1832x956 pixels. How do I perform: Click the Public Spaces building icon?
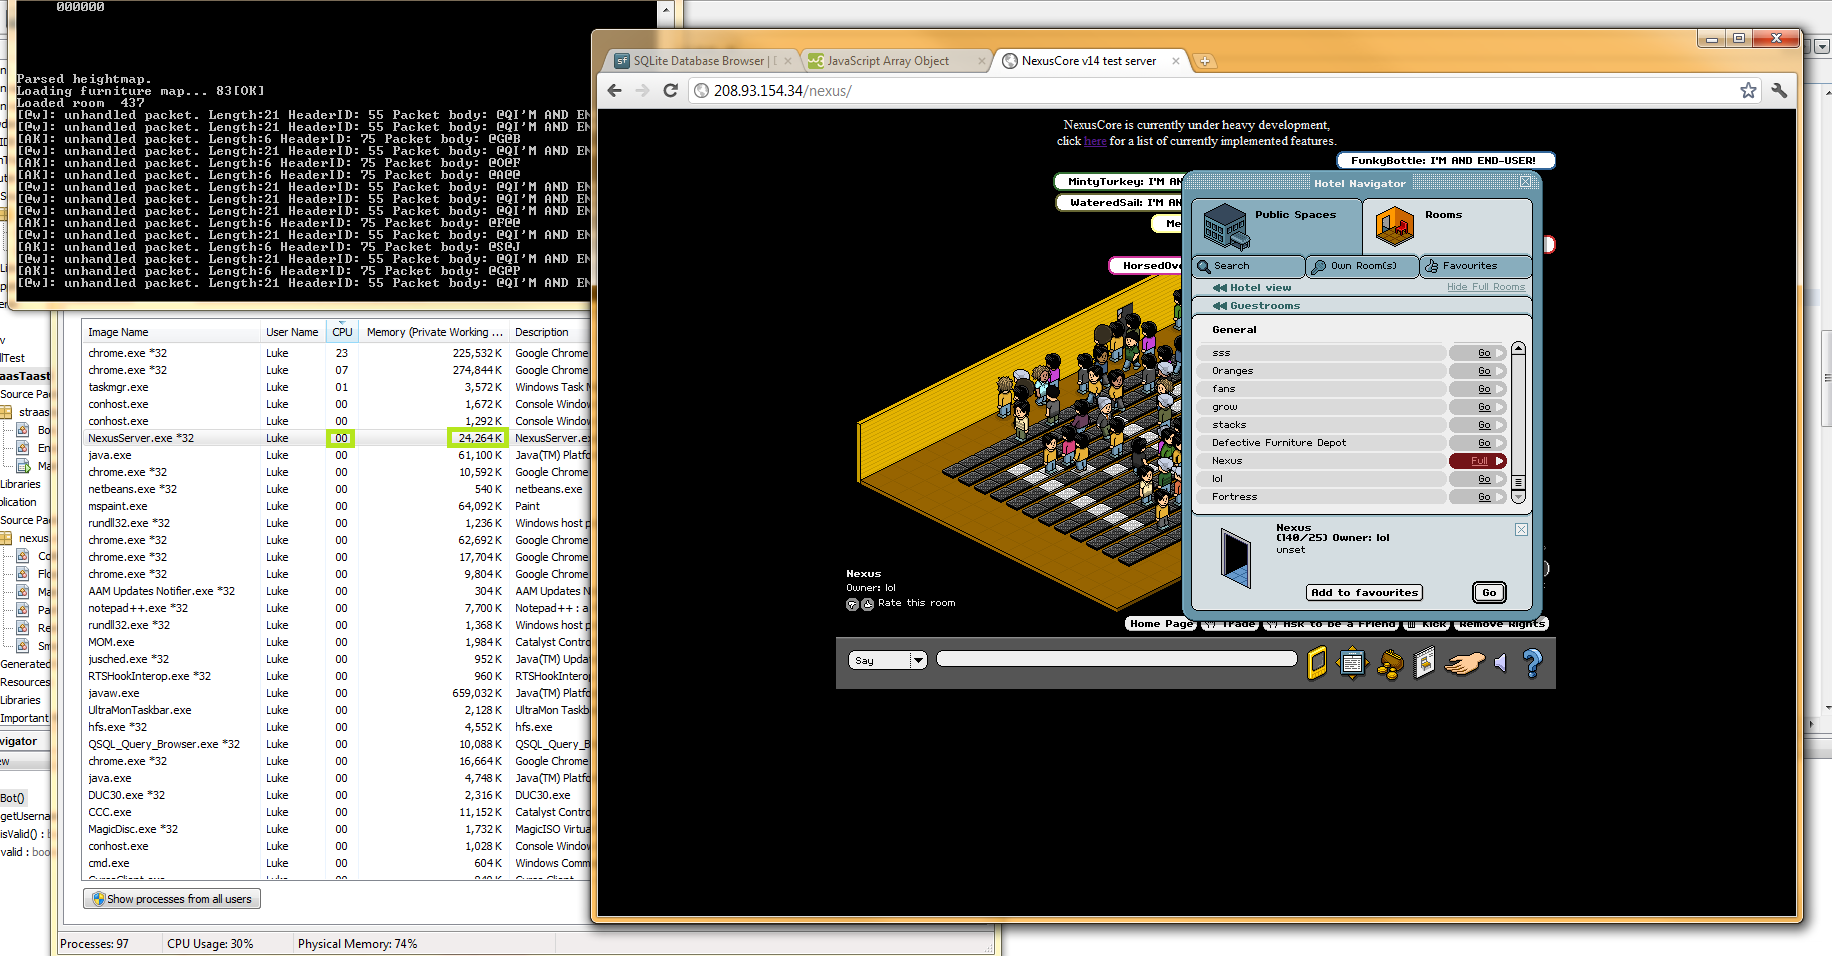[1226, 226]
